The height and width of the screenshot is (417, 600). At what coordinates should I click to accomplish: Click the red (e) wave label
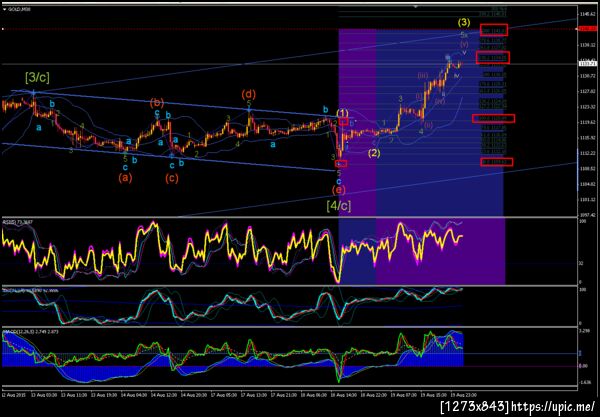[x=339, y=189]
